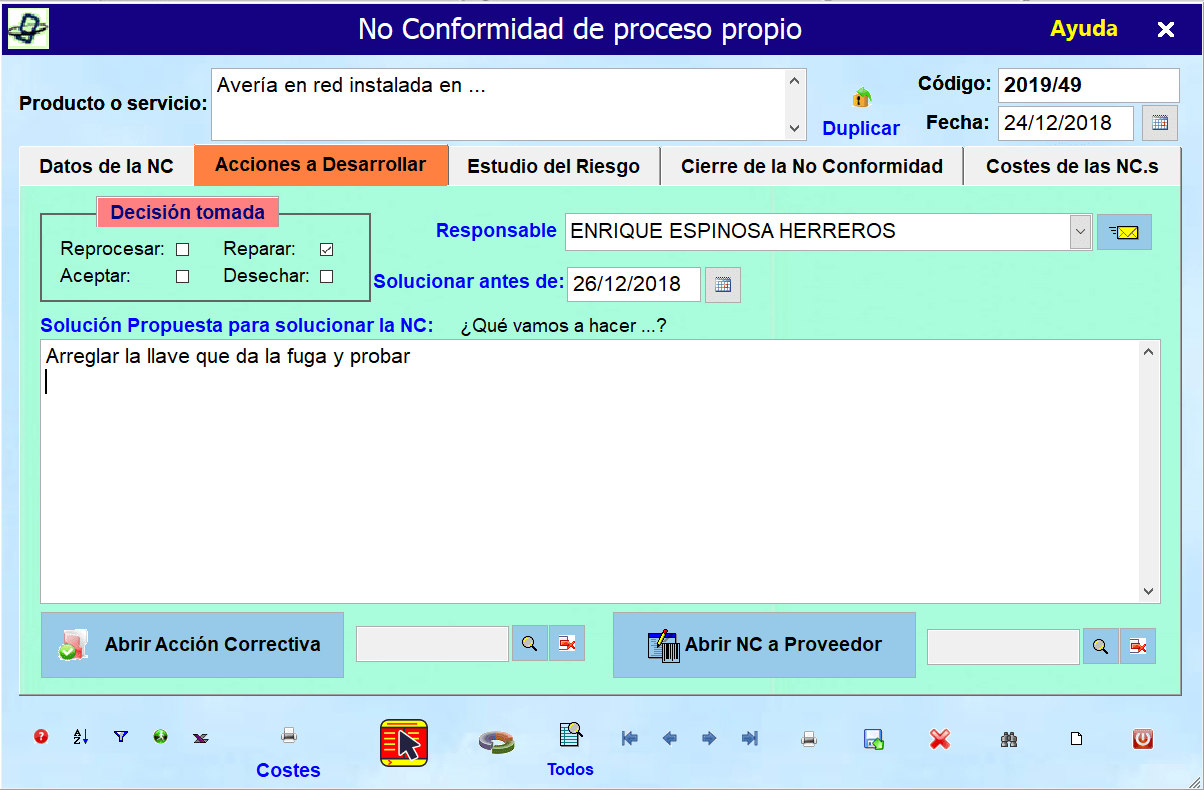Click the green globe icon in bottom toolbar
This screenshot has height=790, width=1204.
click(x=160, y=737)
